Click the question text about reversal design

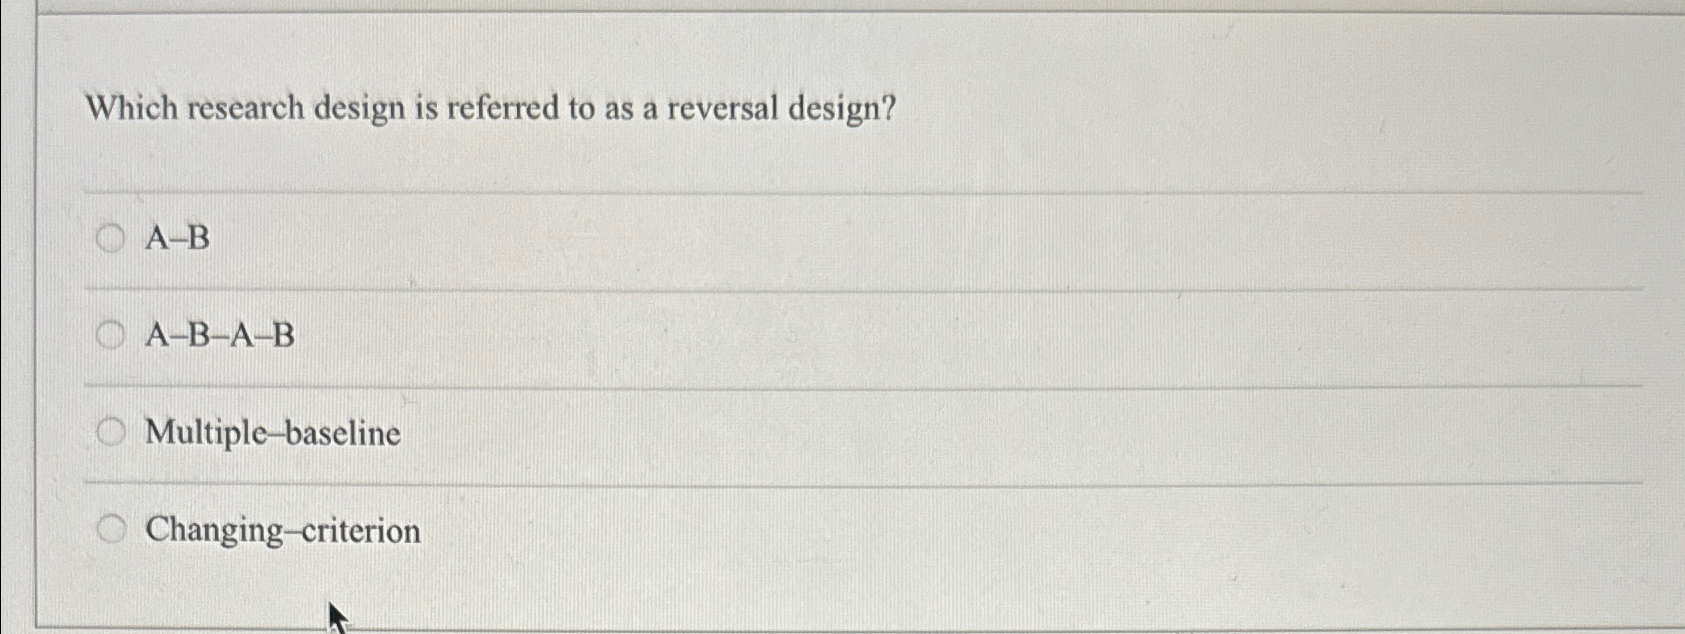point(488,110)
